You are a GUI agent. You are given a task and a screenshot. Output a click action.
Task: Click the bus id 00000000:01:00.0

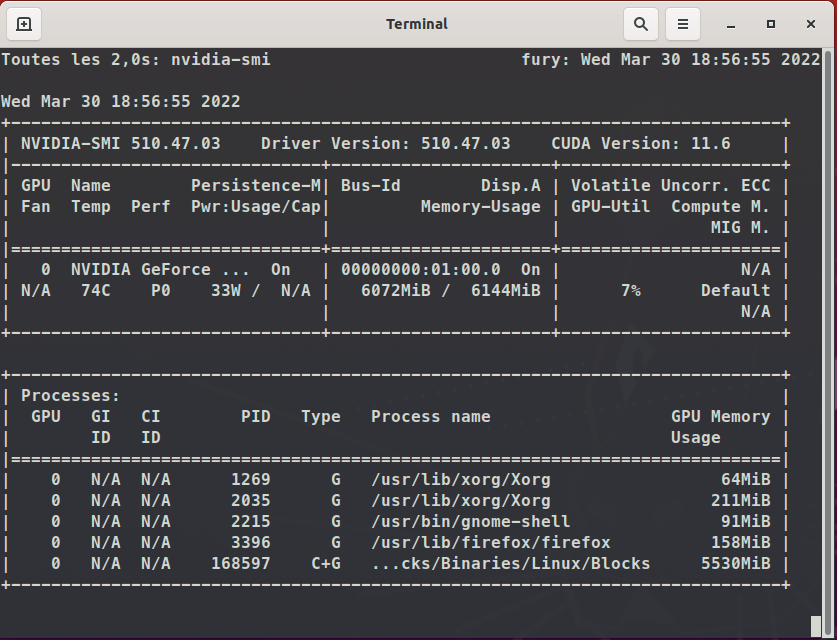[421, 270]
